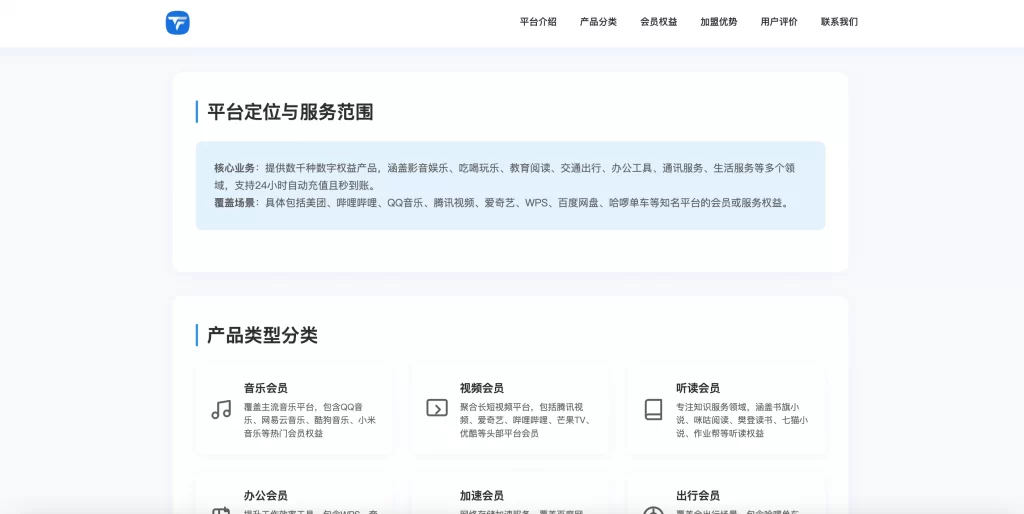Select the 视频会员 card title
1024x514 pixels.
click(481, 388)
